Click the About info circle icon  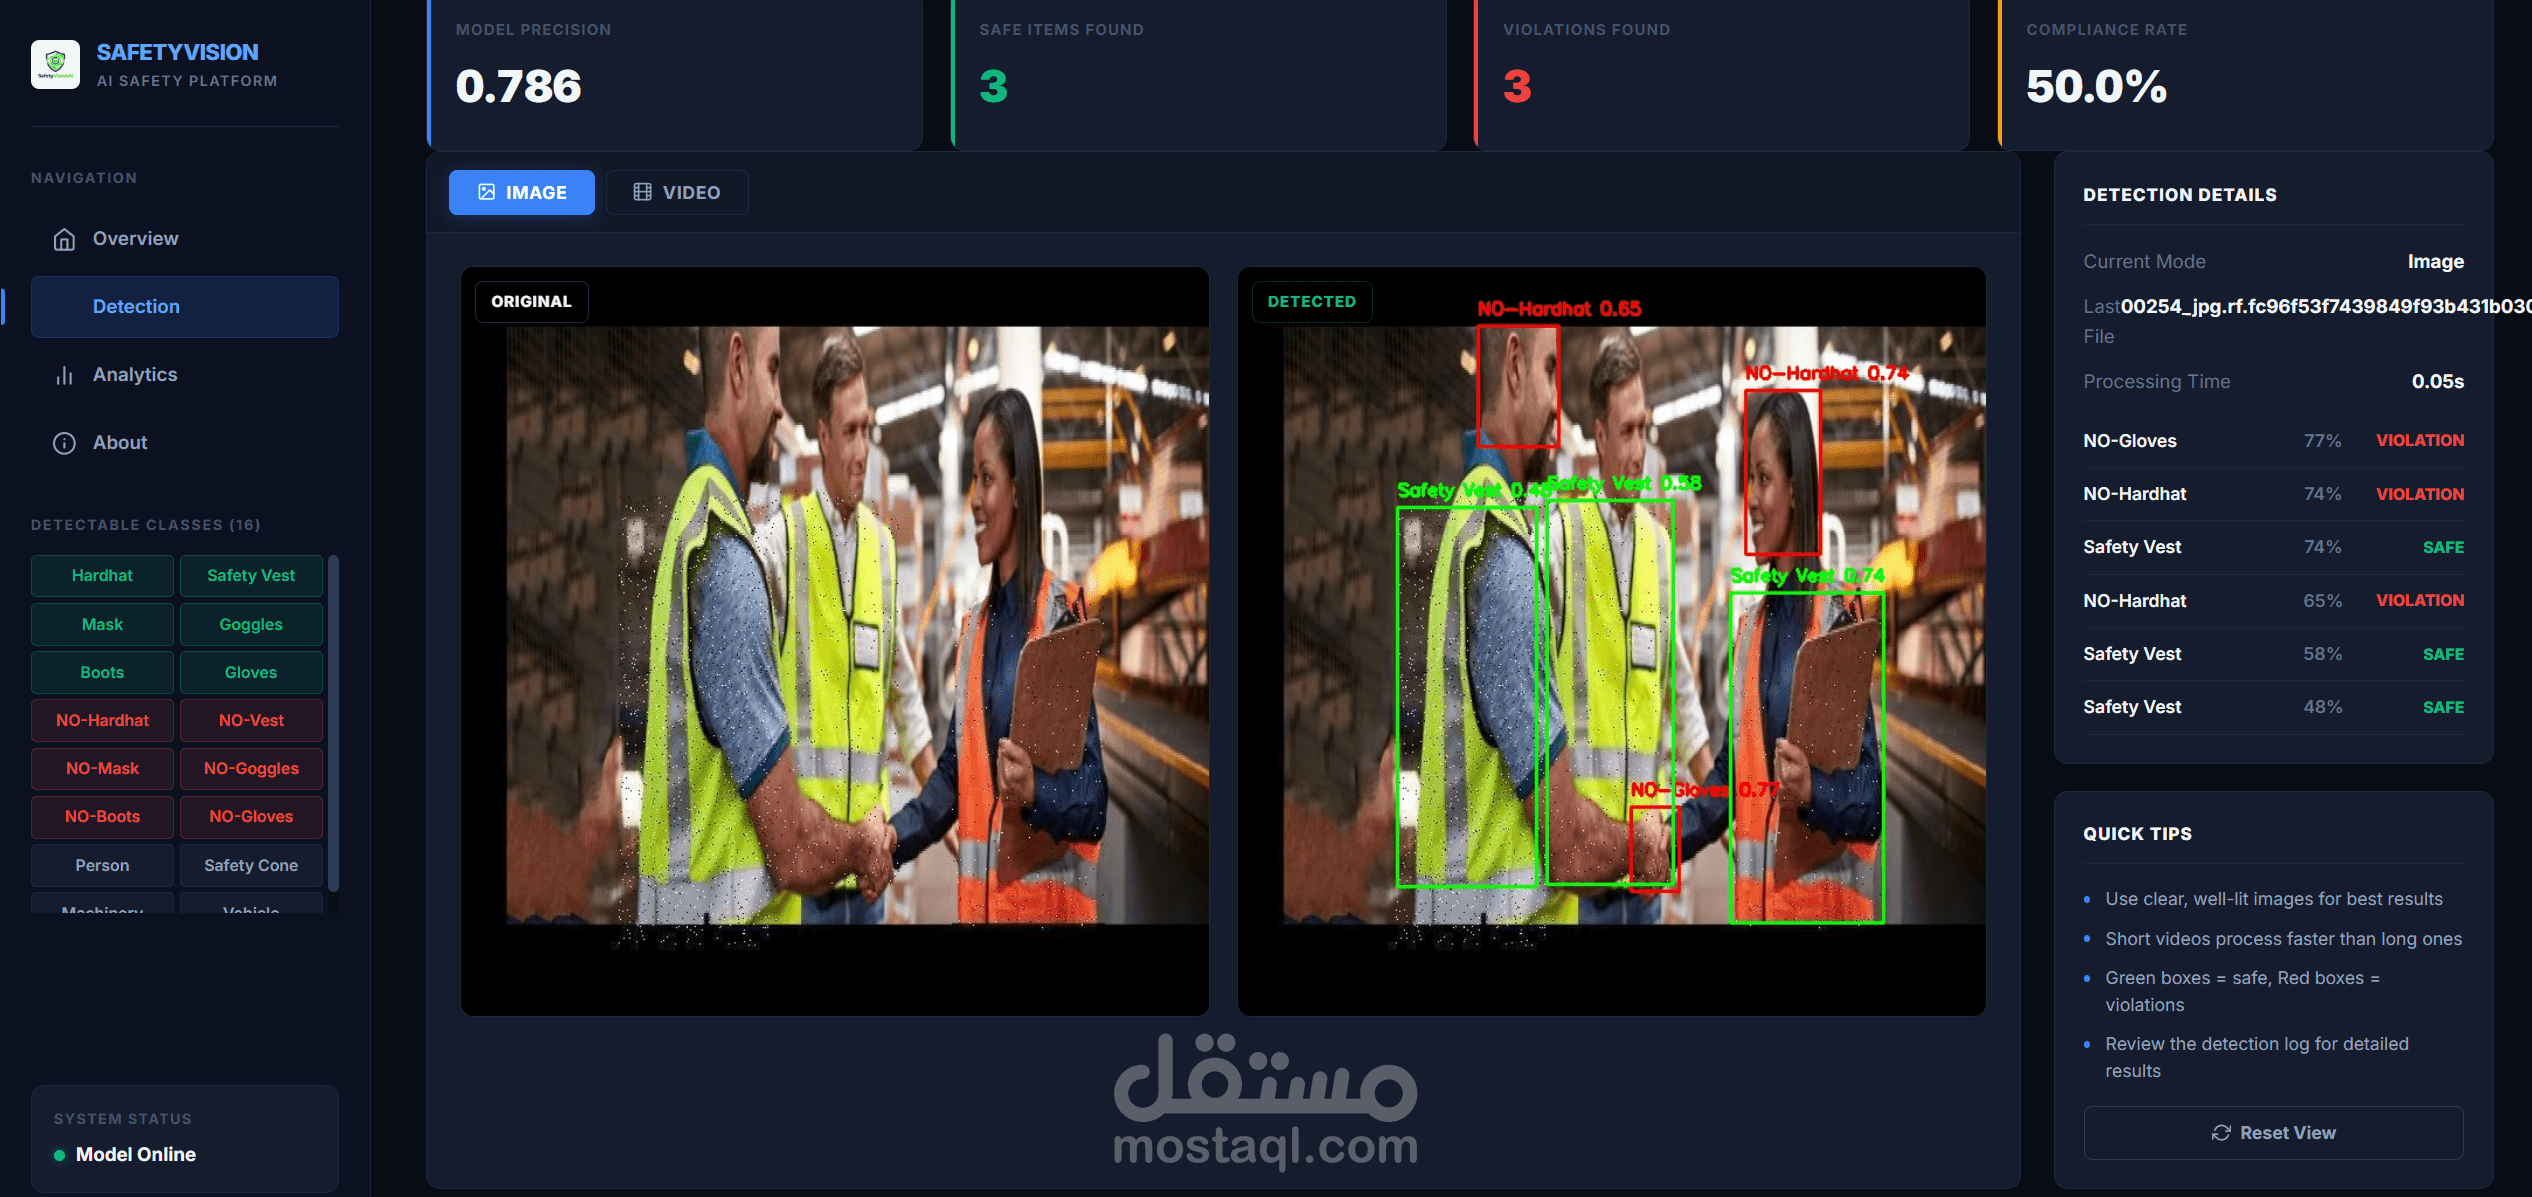click(64, 443)
